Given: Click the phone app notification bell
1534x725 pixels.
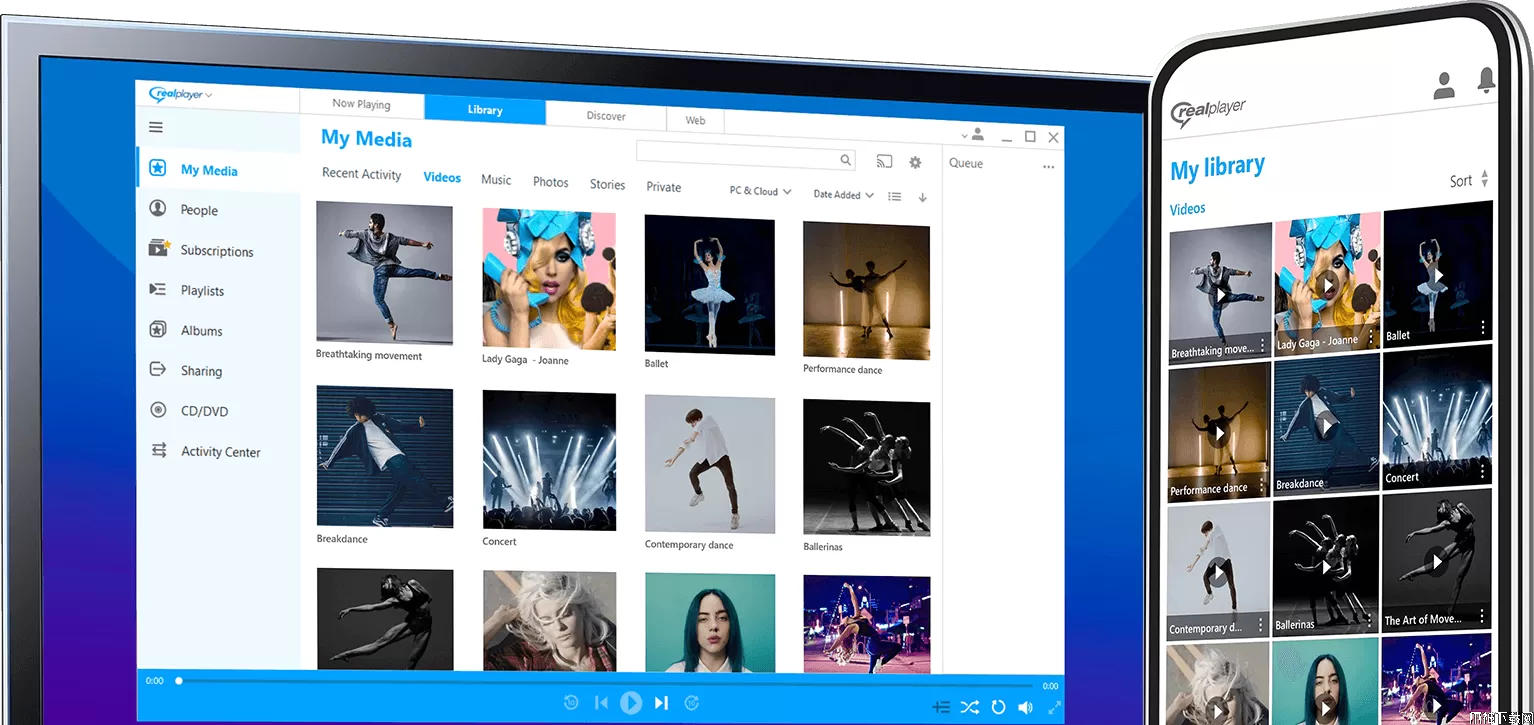Looking at the screenshot, I should click(x=1486, y=80).
